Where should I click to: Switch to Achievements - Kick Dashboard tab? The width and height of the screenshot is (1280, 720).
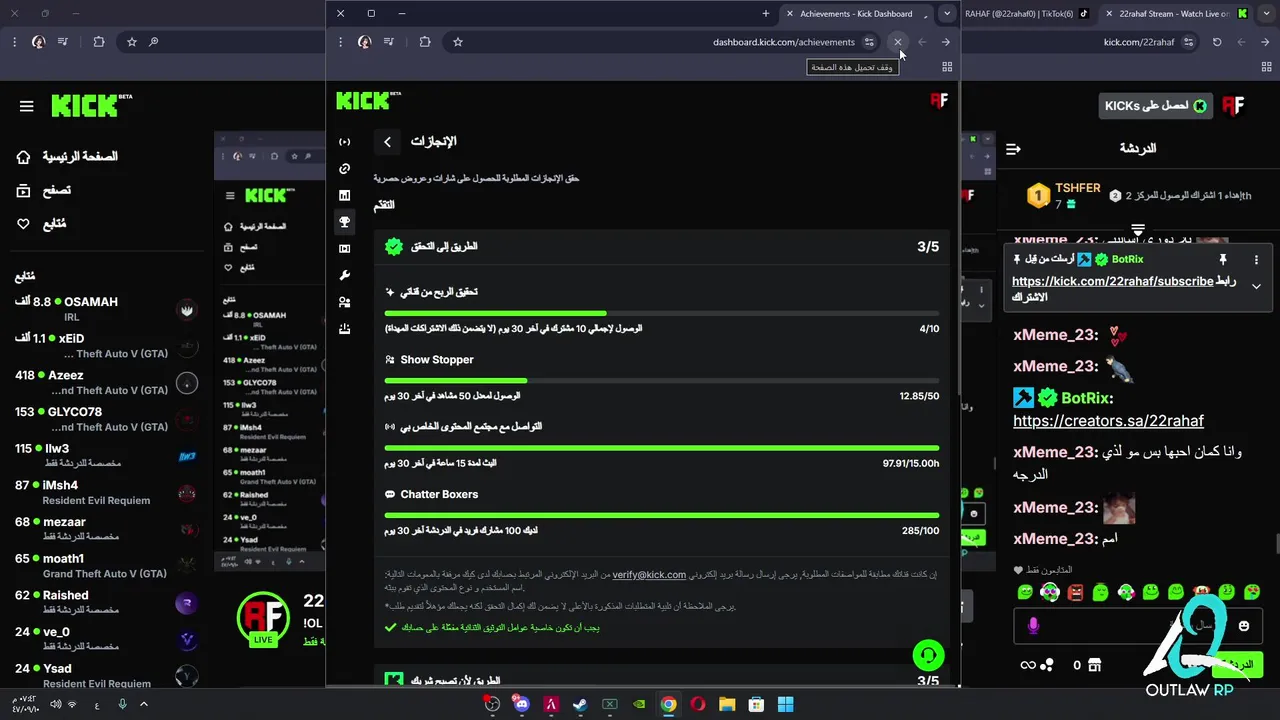[x=856, y=14]
